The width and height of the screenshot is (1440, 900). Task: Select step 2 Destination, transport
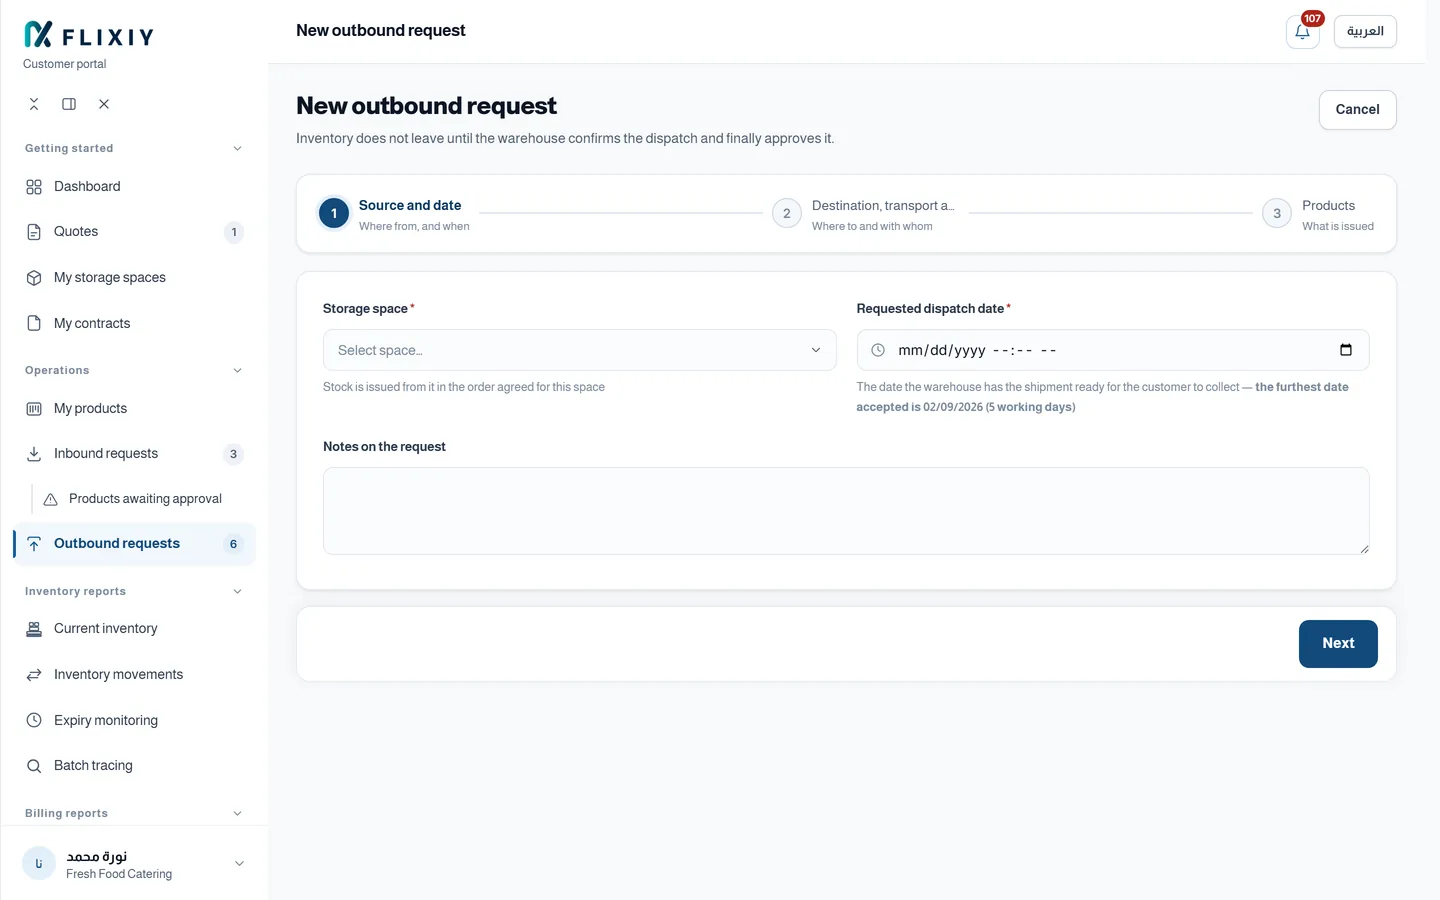point(863,214)
